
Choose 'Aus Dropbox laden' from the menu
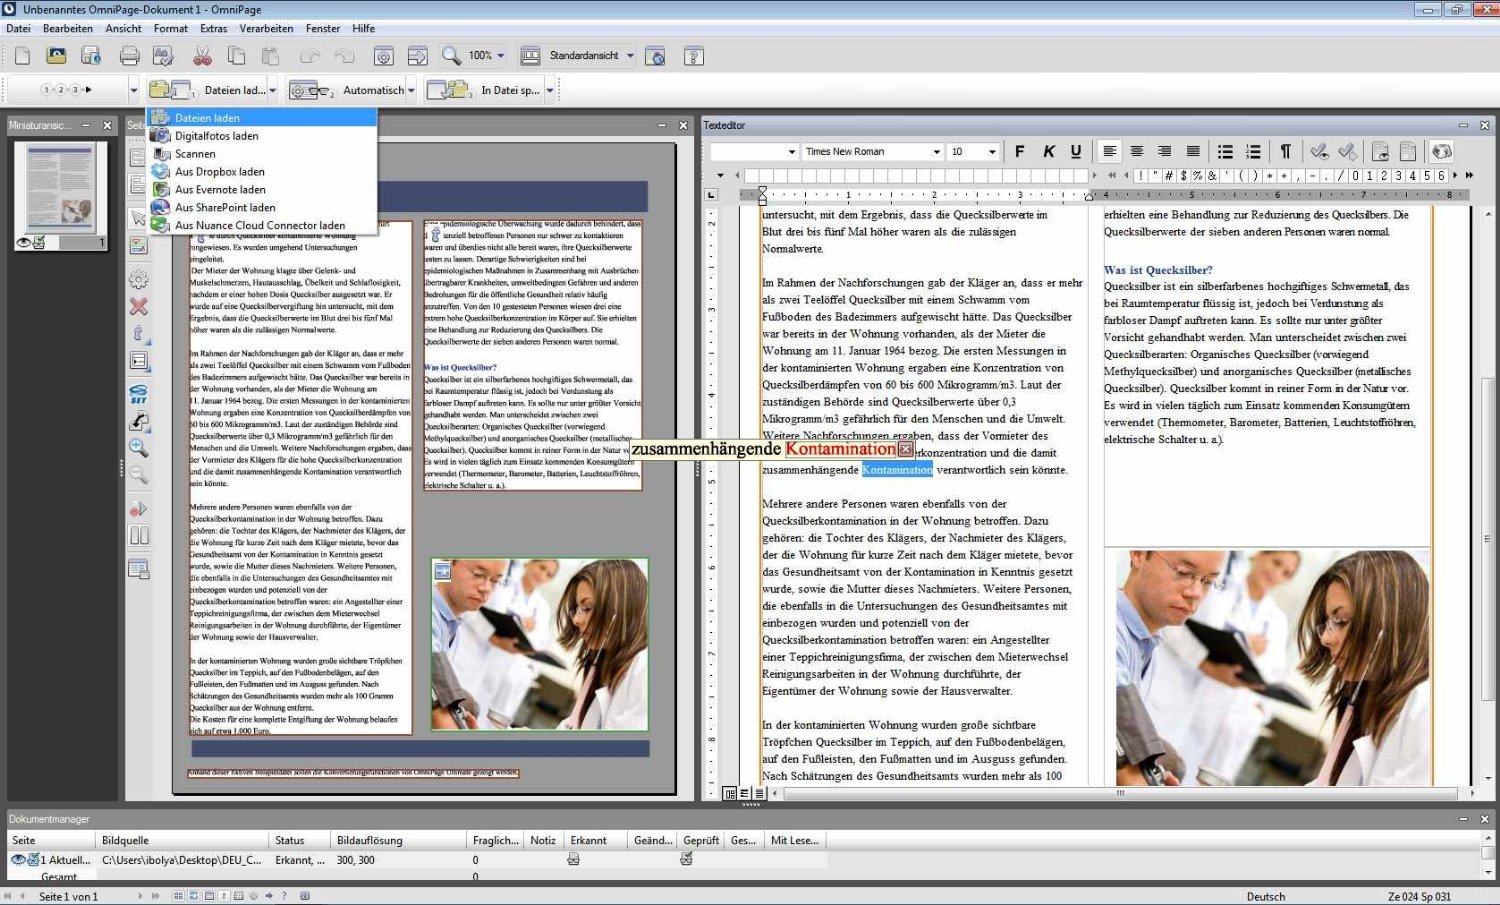[220, 172]
